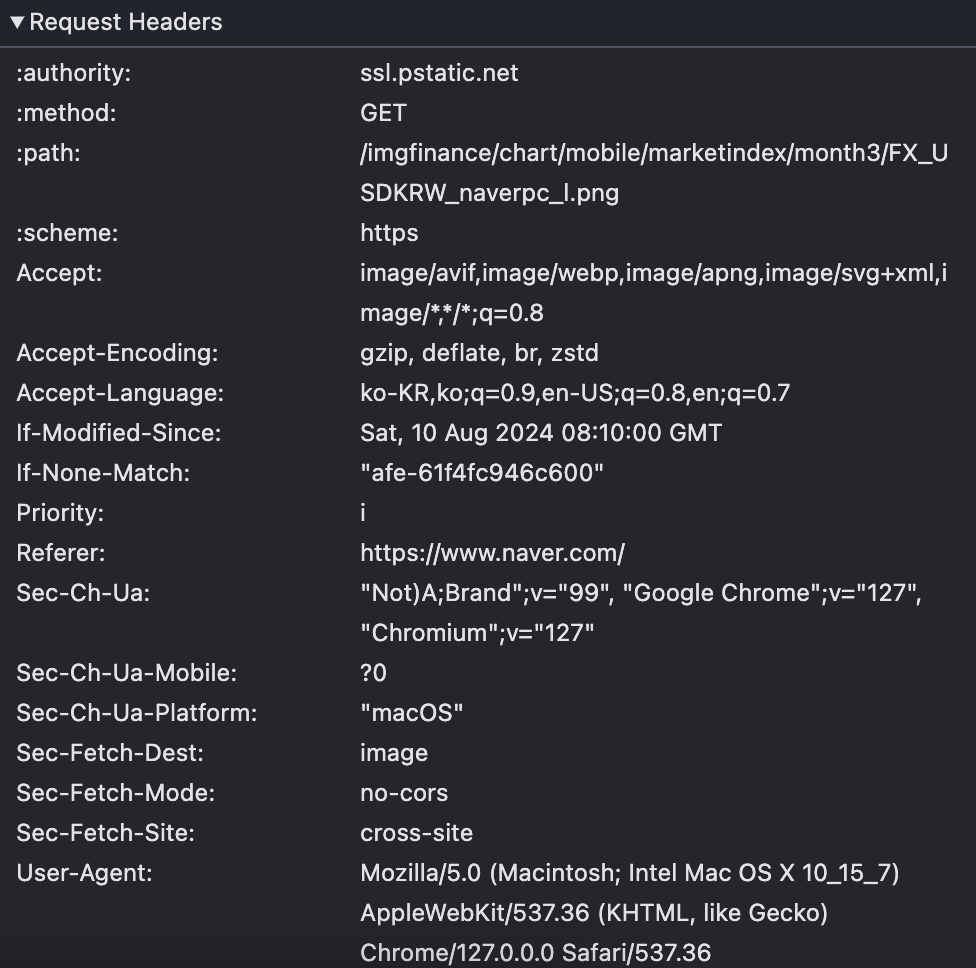Select the :method header name

66,113
